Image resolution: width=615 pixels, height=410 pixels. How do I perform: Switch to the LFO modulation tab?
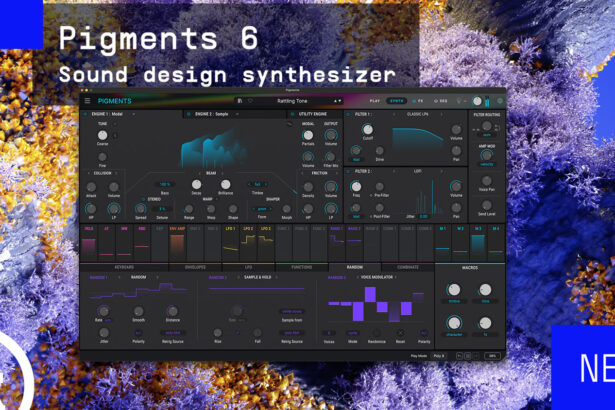coord(249,268)
